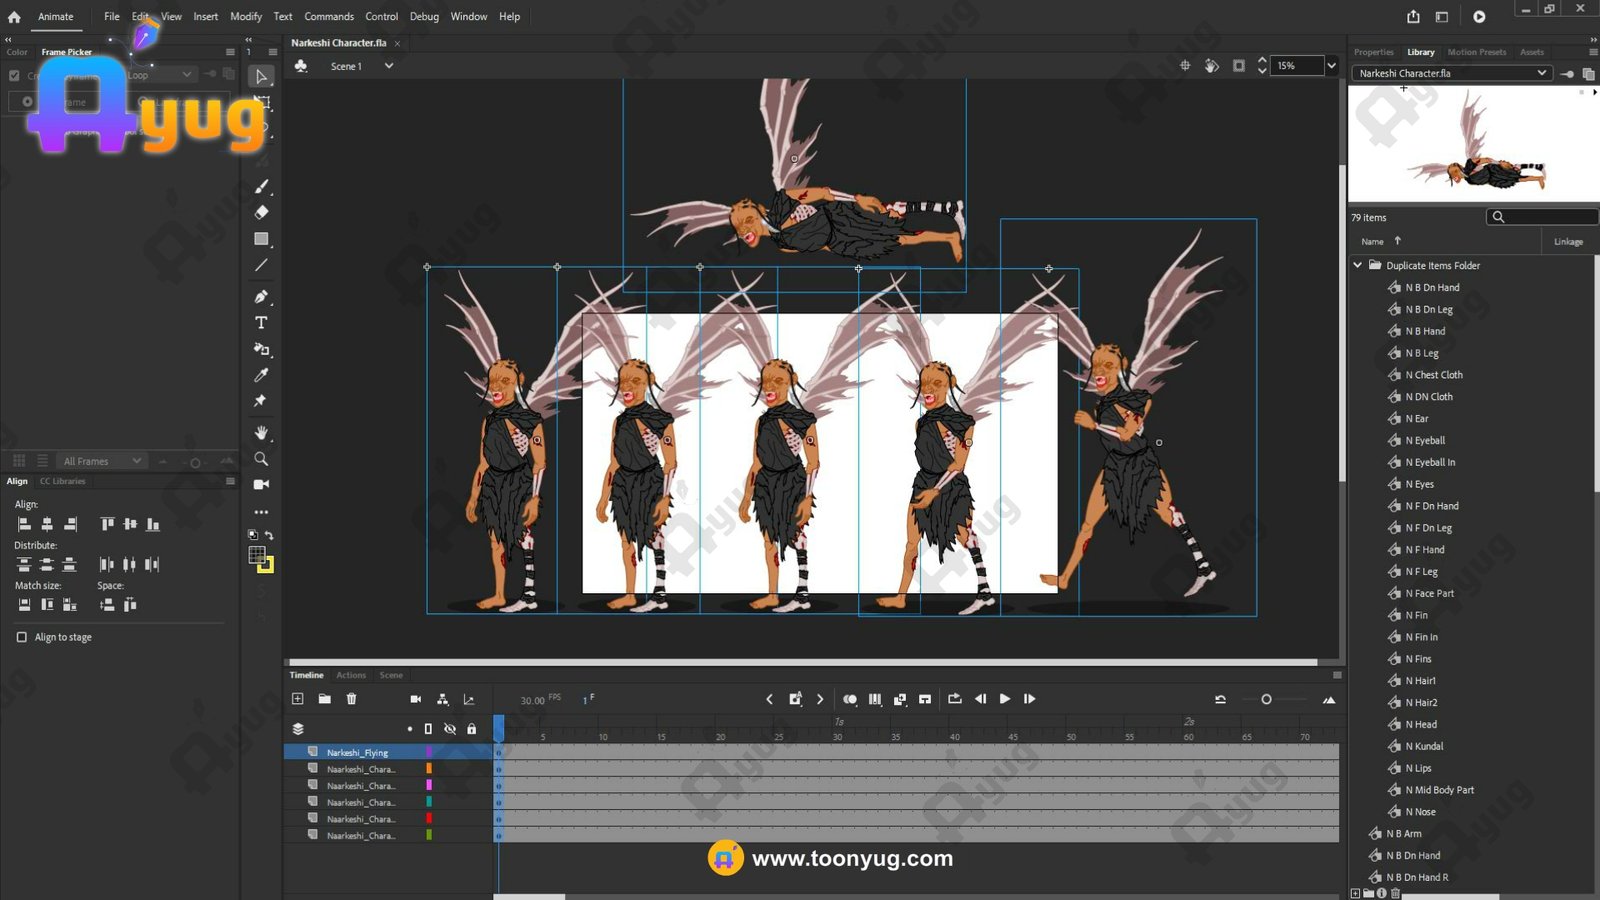
Task: Select the Rectangle tool
Action: click(261, 239)
